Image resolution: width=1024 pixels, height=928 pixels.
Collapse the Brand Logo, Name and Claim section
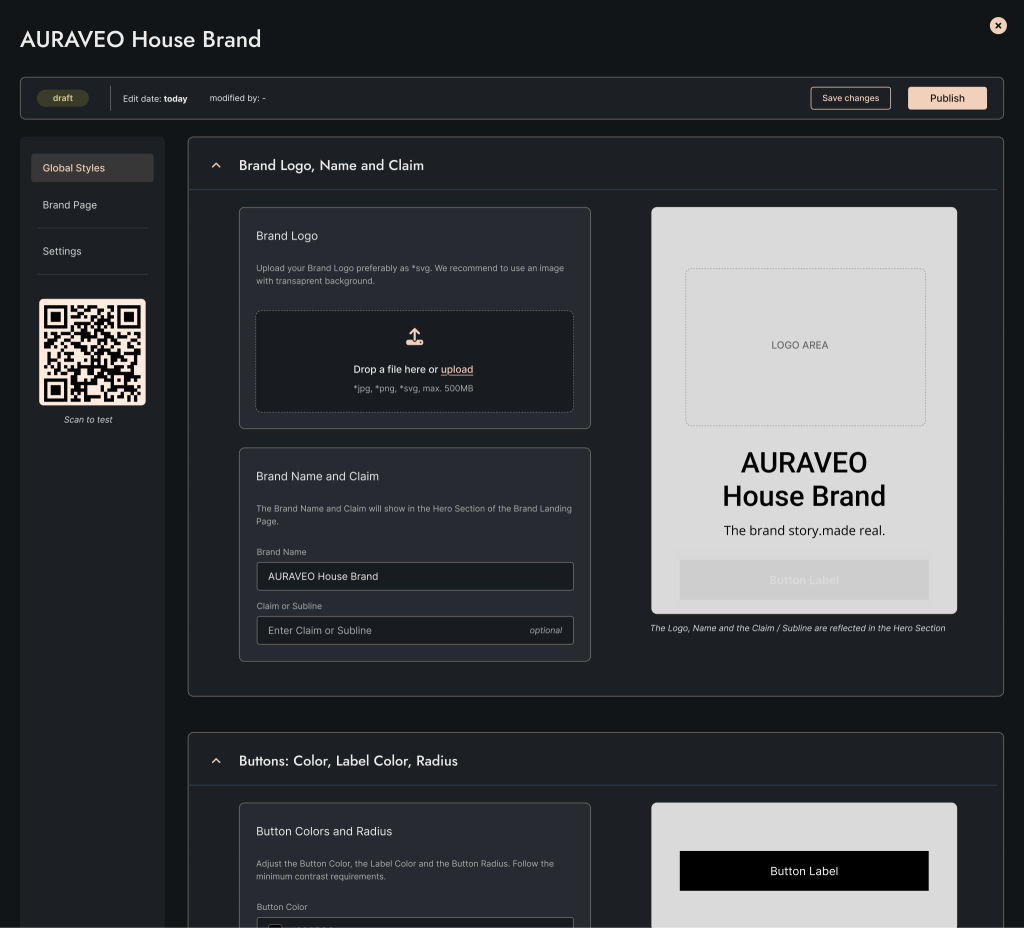point(216,166)
